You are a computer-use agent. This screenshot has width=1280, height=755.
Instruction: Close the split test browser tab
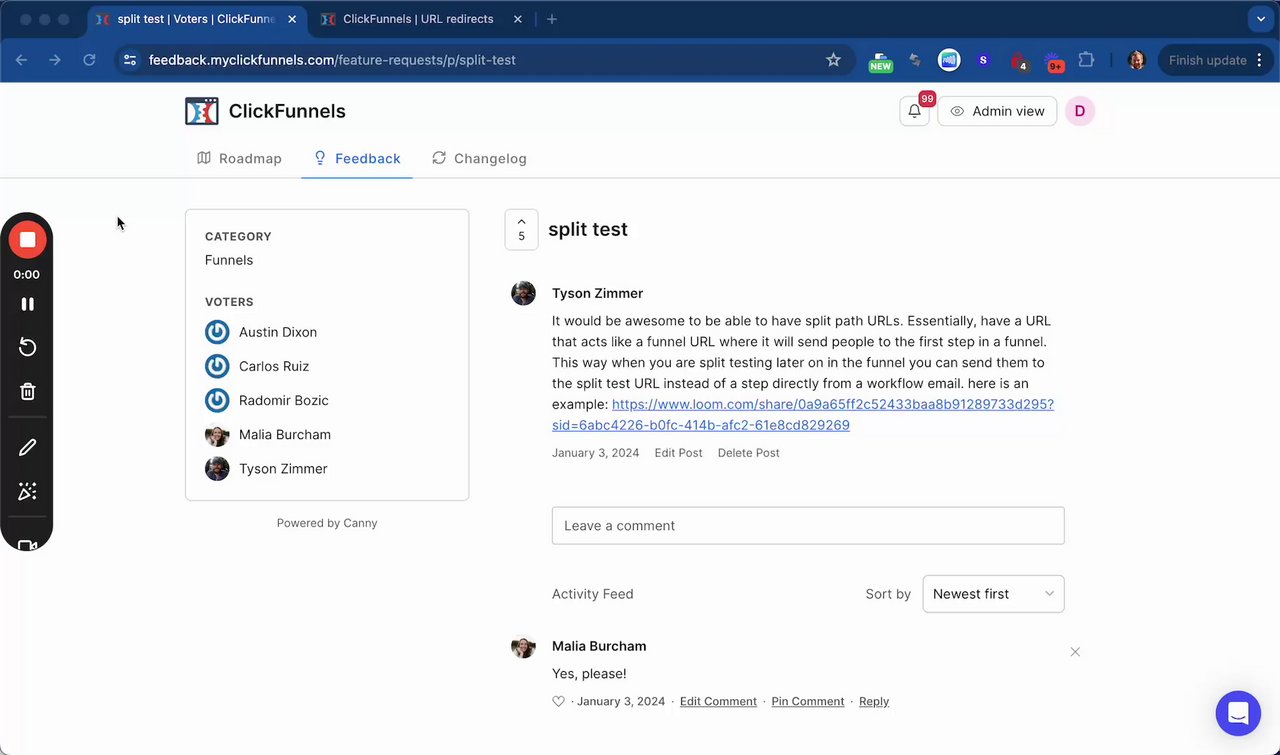290,19
